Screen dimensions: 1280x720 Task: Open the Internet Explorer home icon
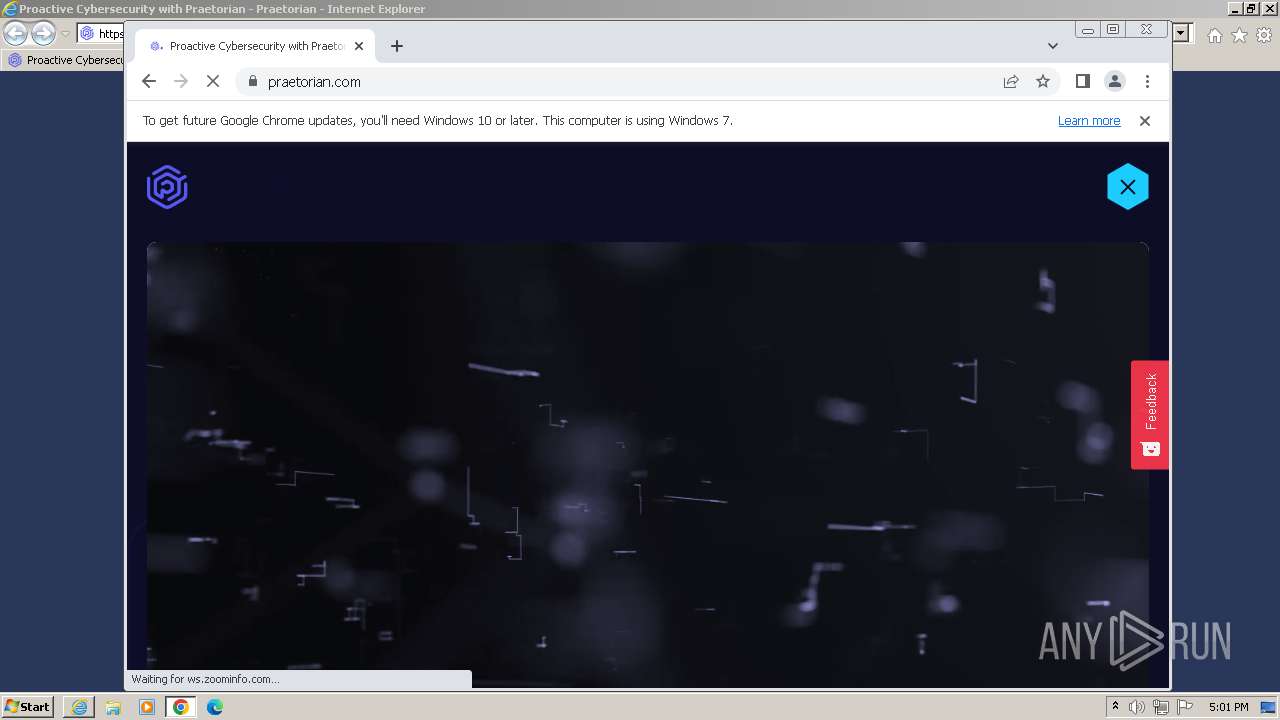pos(1214,35)
